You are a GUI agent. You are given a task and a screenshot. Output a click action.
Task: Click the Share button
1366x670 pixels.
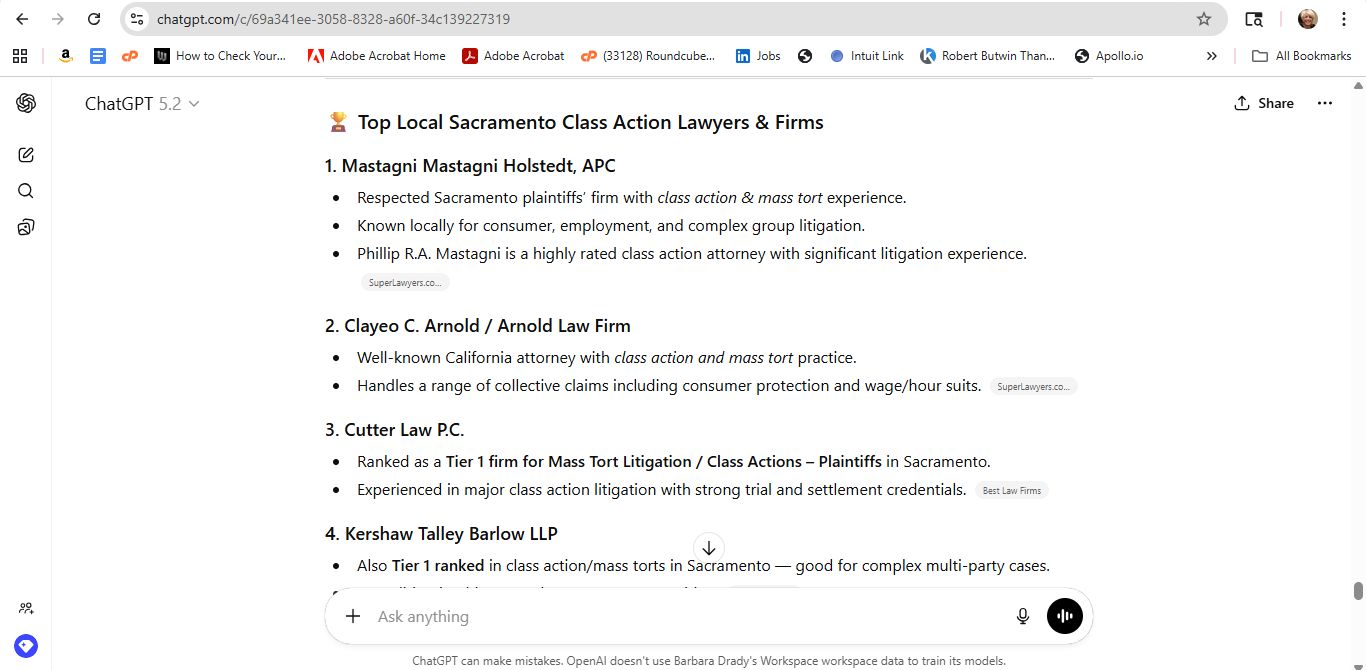coord(1264,103)
